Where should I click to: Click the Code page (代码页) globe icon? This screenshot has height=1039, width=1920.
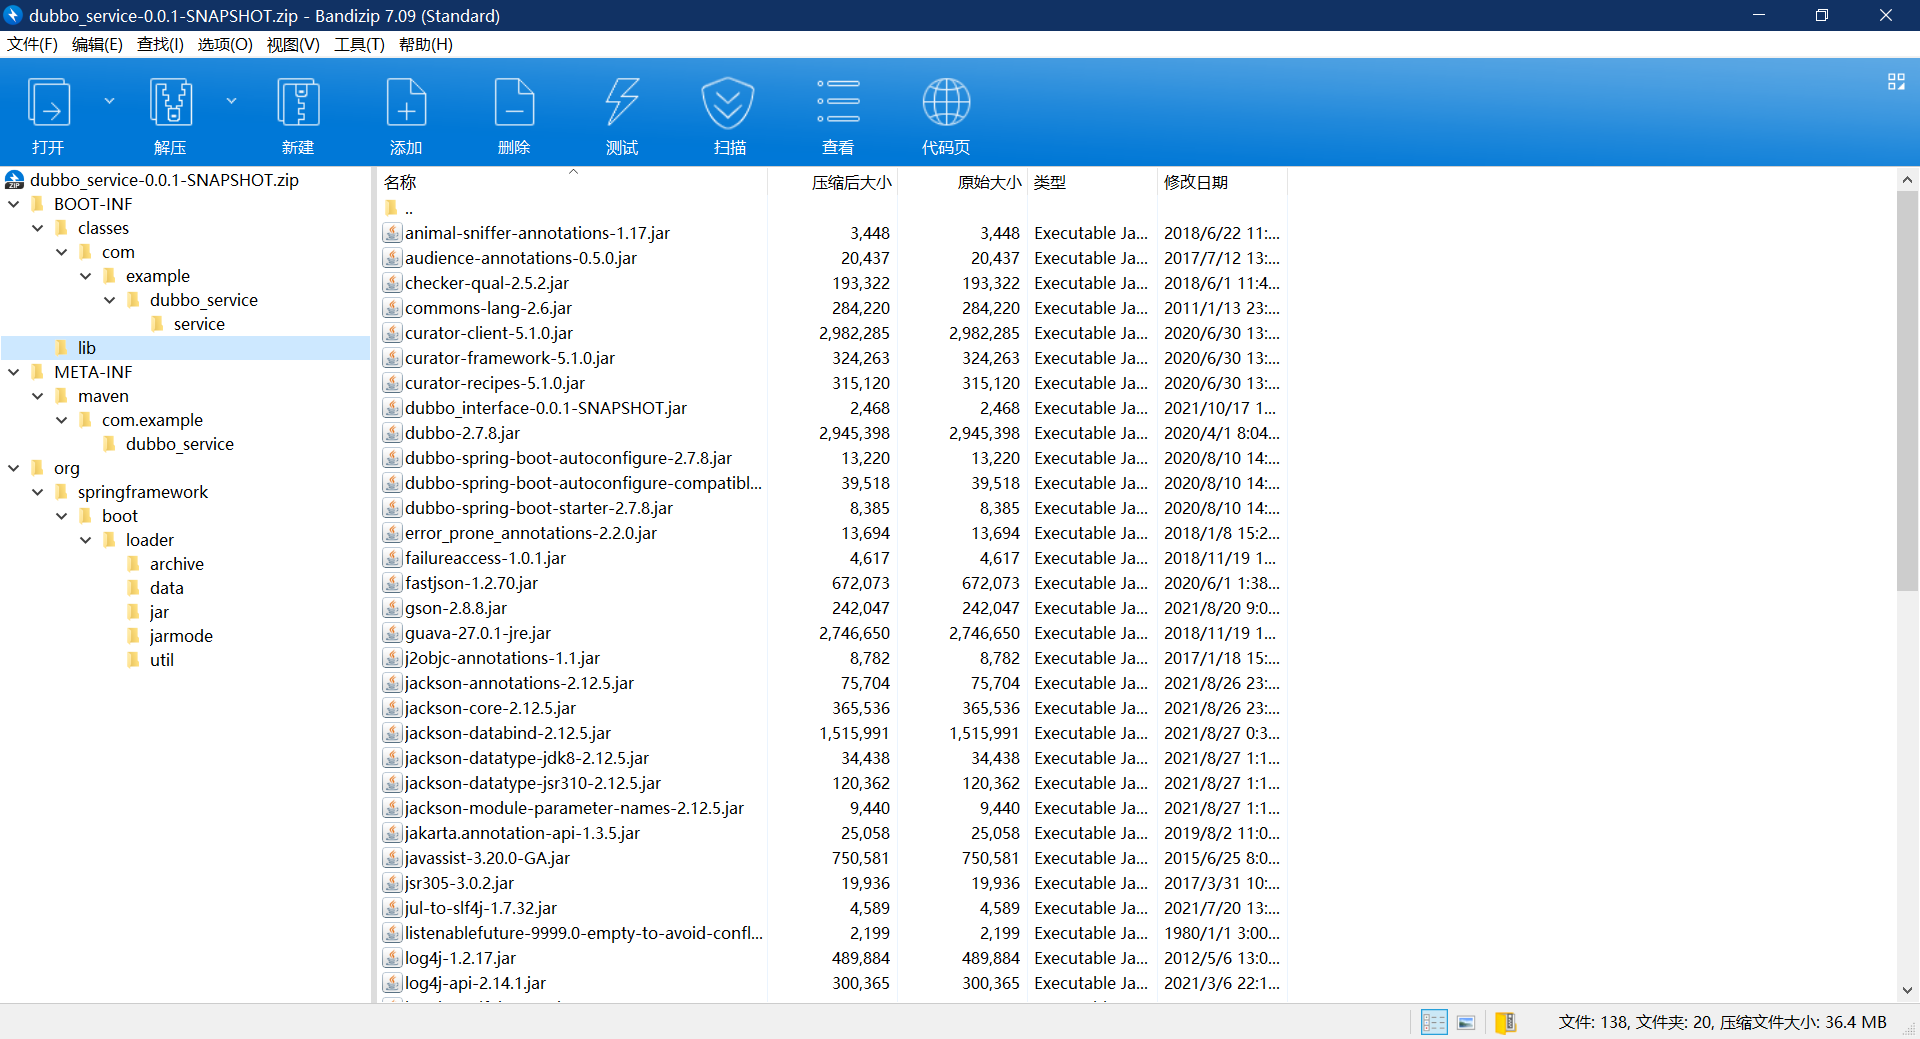tap(946, 102)
